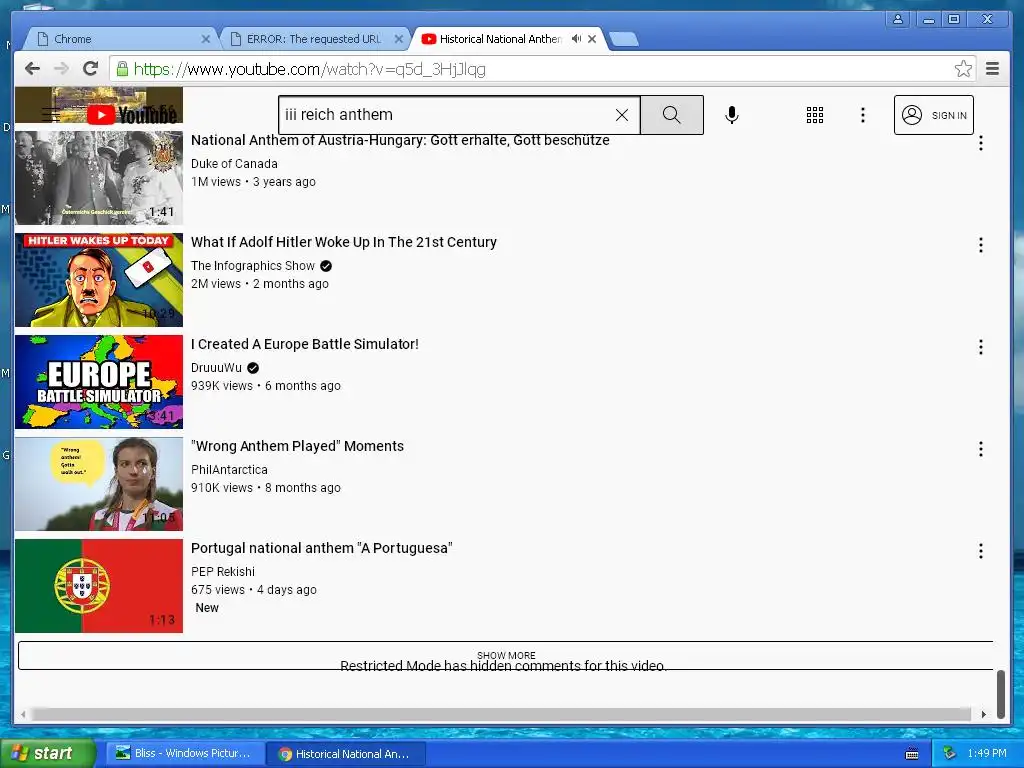The image size is (1024, 768).
Task: Click the DruuuWu verified checkmark badge
Action: 253,368
